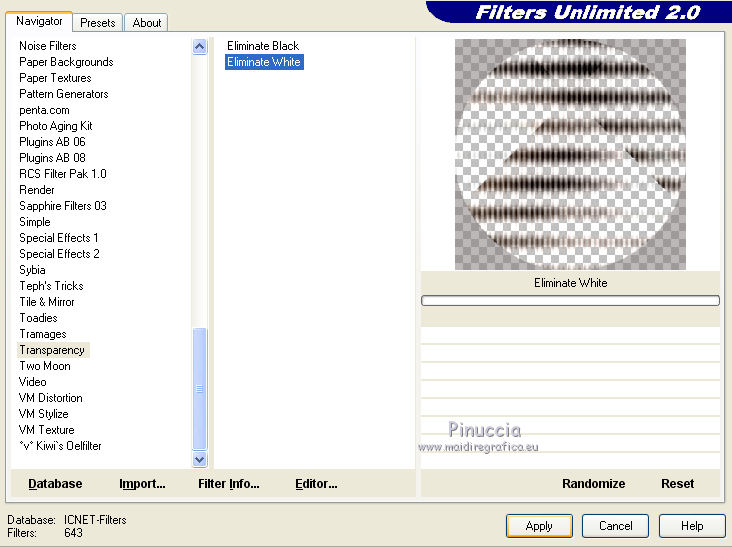
Task: Select Teph's Tricks category
Action: (51, 286)
